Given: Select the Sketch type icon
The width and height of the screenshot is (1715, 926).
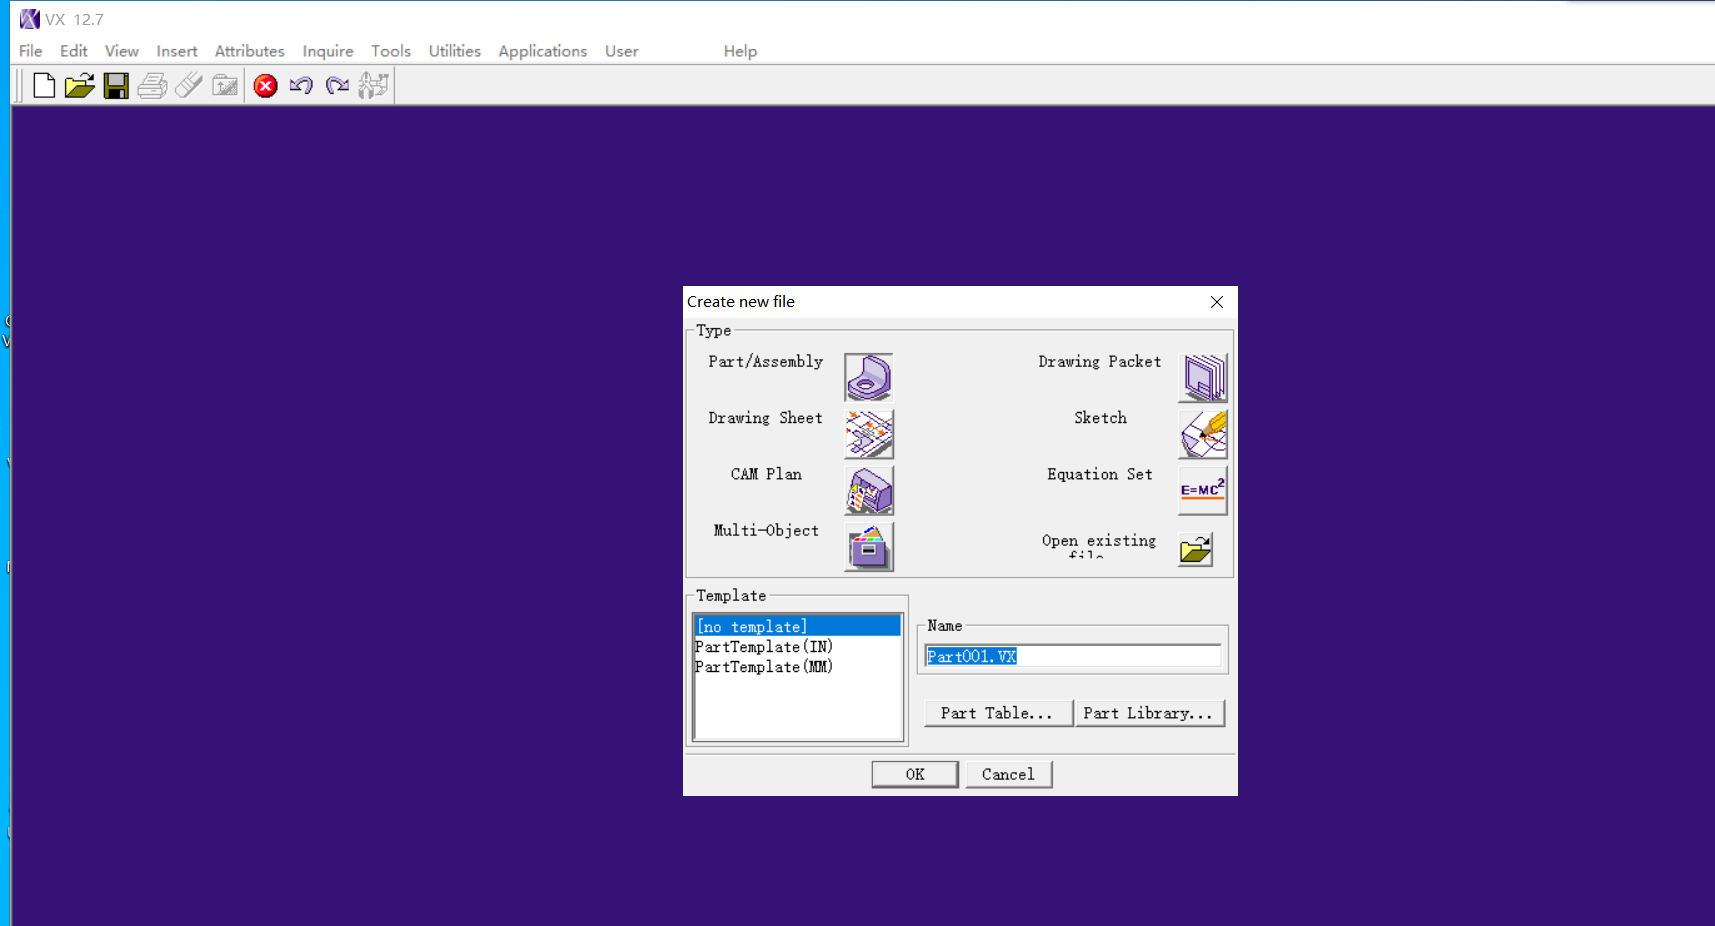Looking at the screenshot, I should click(x=1203, y=434).
